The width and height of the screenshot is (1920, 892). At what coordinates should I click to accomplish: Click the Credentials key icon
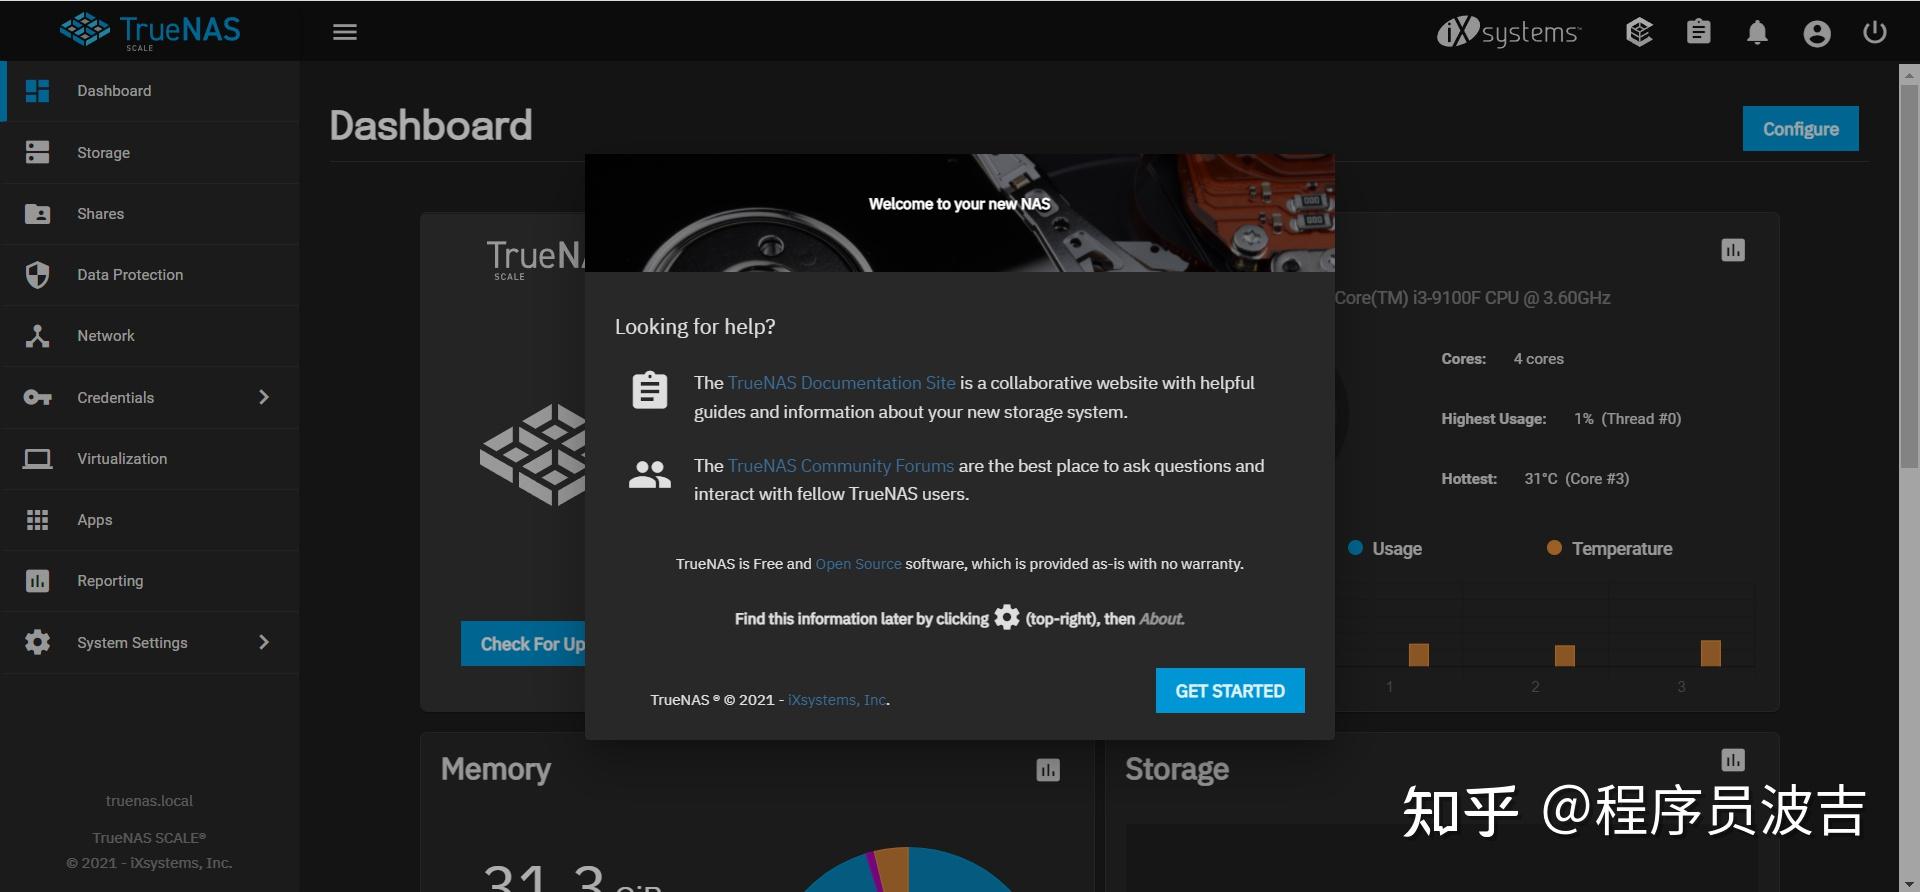click(x=37, y=397)
